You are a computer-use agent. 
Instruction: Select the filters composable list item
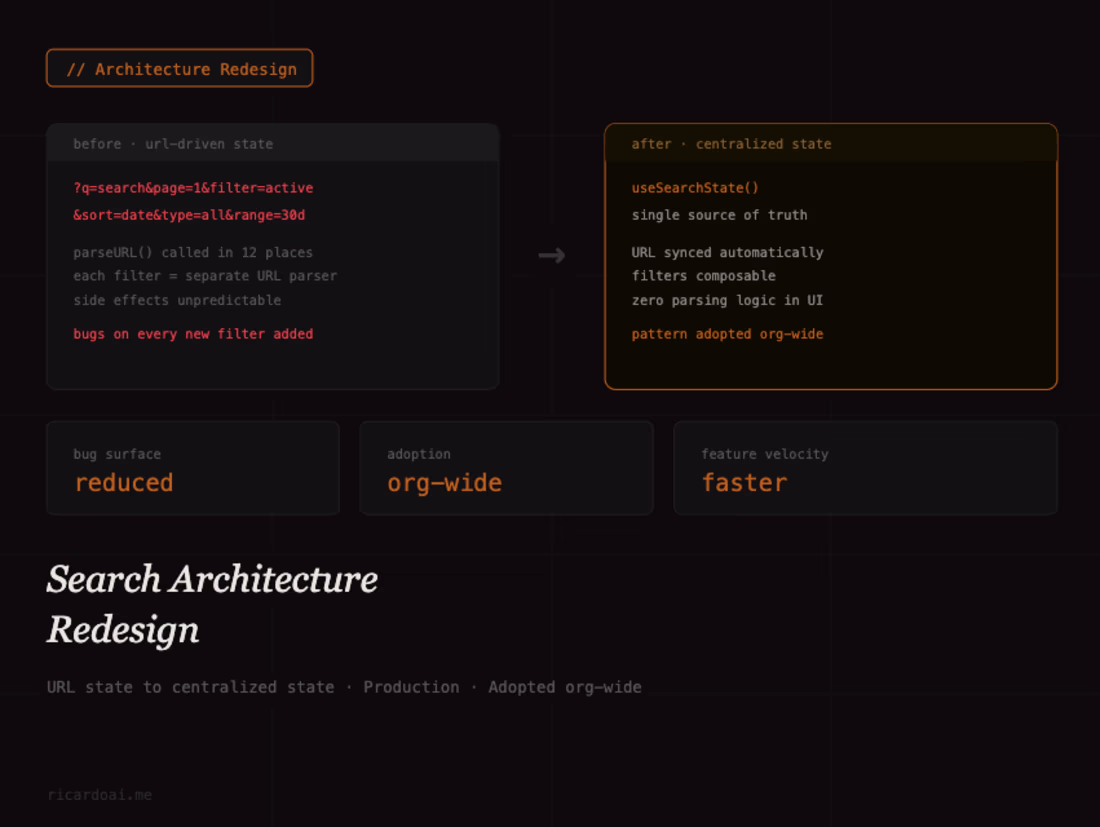click(703, 276)
